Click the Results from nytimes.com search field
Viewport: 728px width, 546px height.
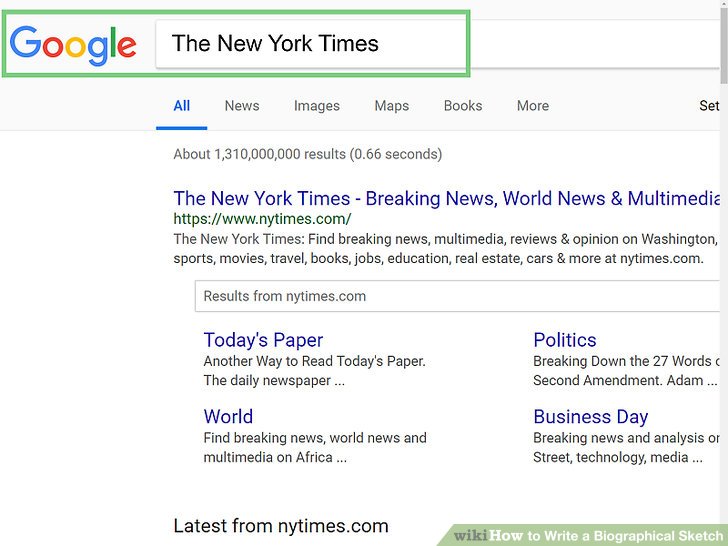pyautogui.click(x=455, y=296)
